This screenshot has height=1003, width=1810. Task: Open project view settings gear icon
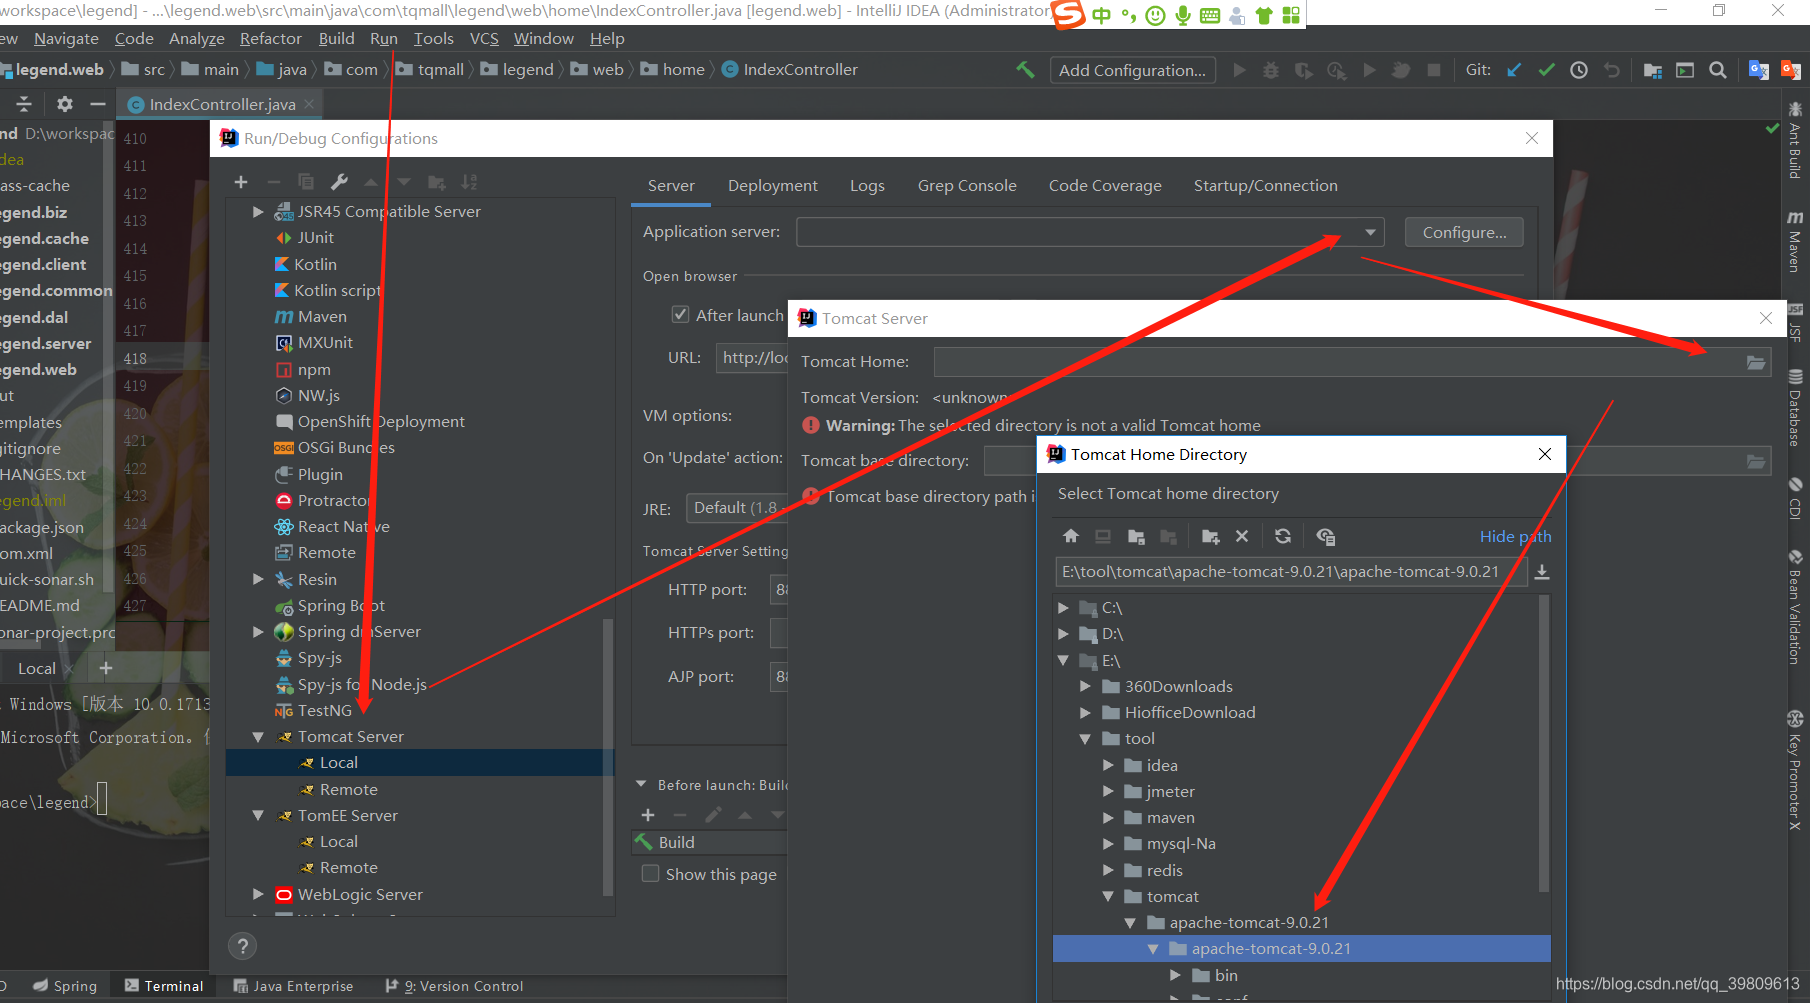65,104
